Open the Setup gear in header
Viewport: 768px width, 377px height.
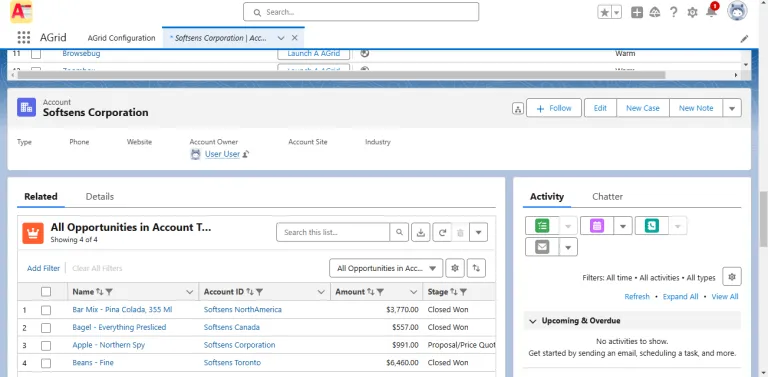pyautogui.click(x=692, y=13)
